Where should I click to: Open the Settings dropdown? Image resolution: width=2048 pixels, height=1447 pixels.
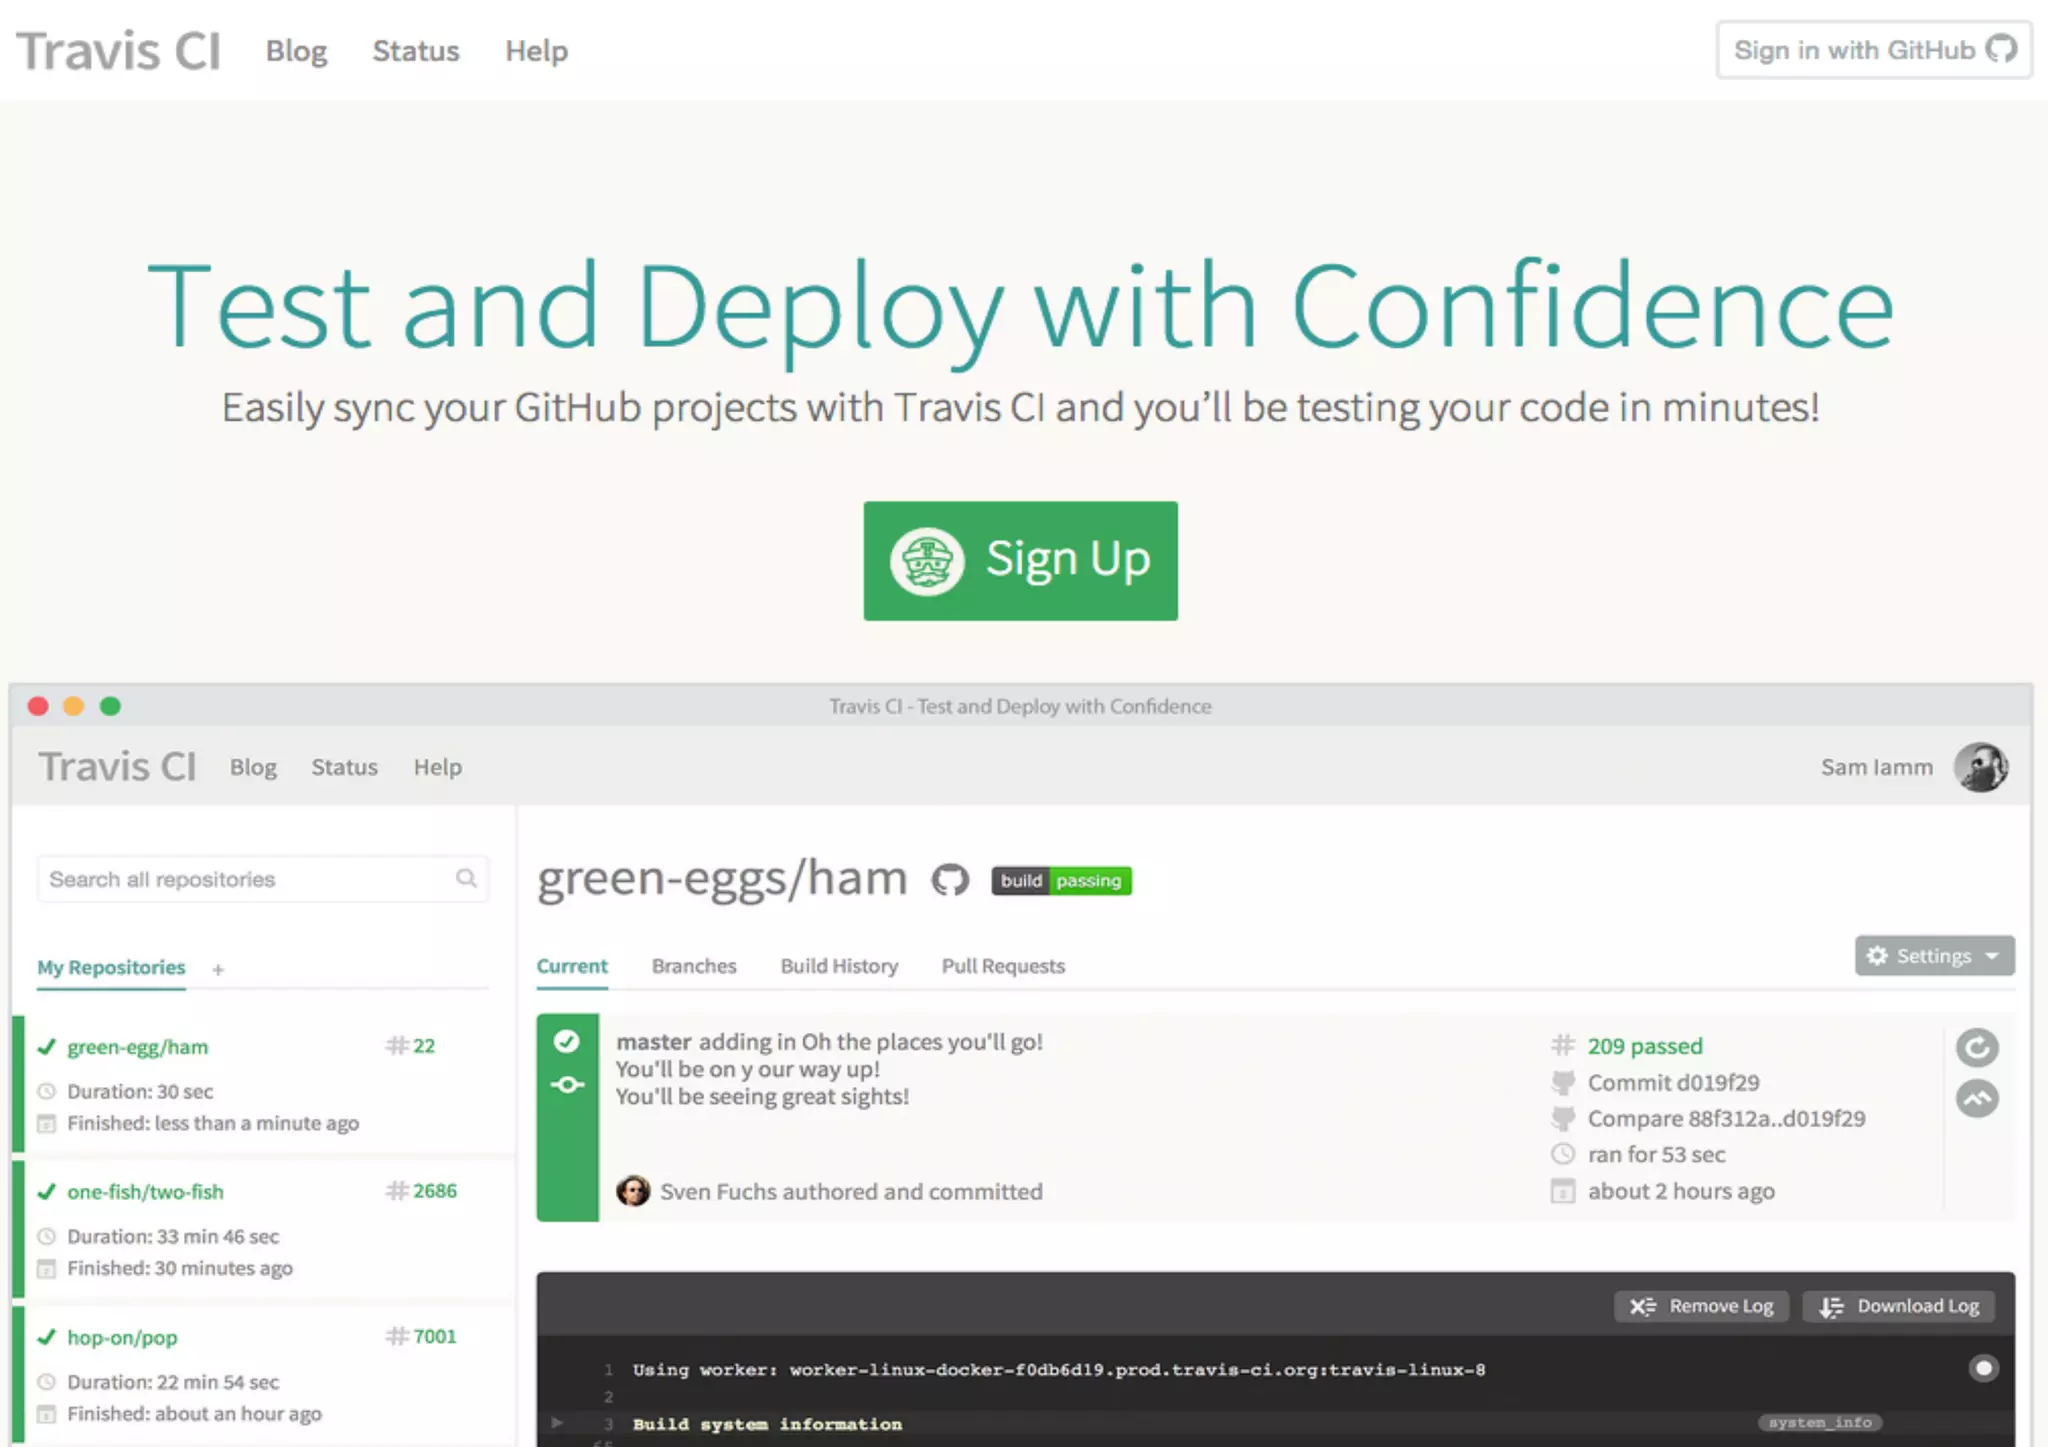1934,956
